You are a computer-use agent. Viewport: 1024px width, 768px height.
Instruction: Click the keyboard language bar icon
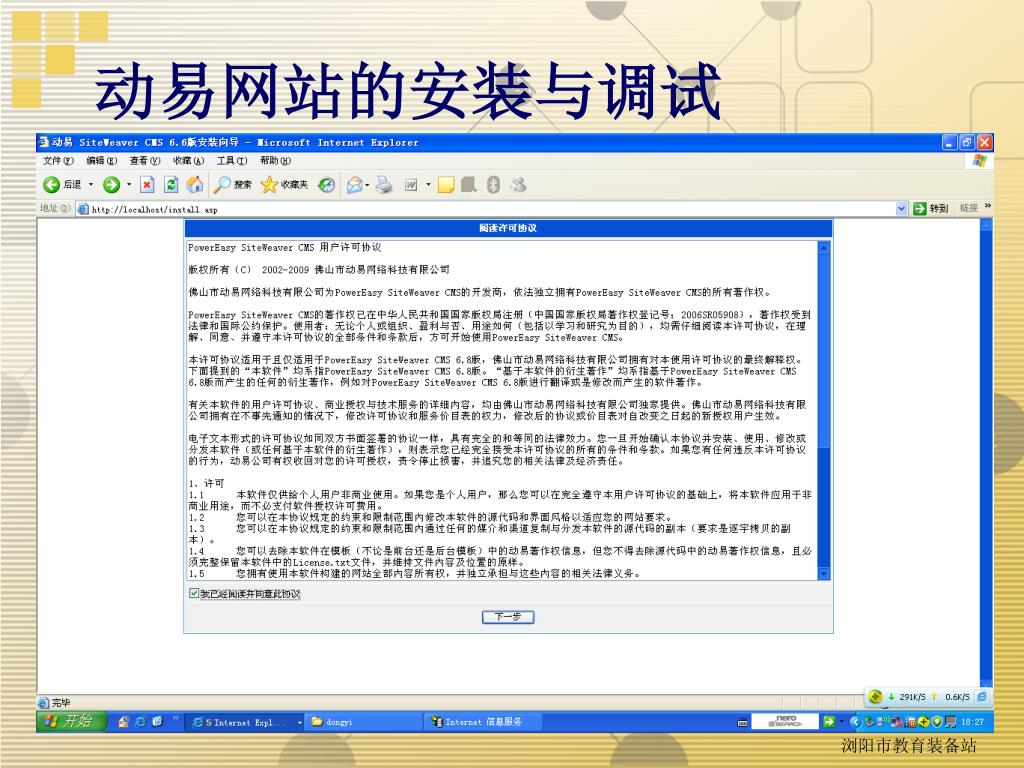pos(742,722)
